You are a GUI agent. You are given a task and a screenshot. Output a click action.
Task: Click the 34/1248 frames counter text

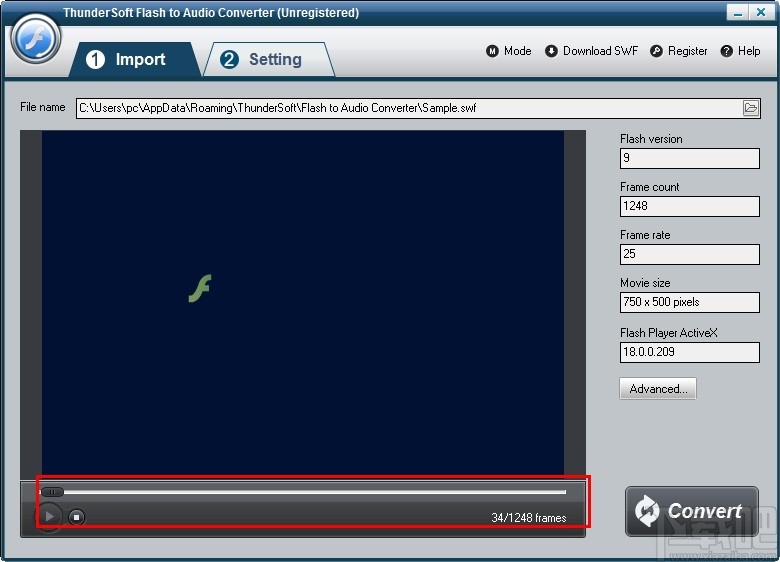(x=529, y=518)
